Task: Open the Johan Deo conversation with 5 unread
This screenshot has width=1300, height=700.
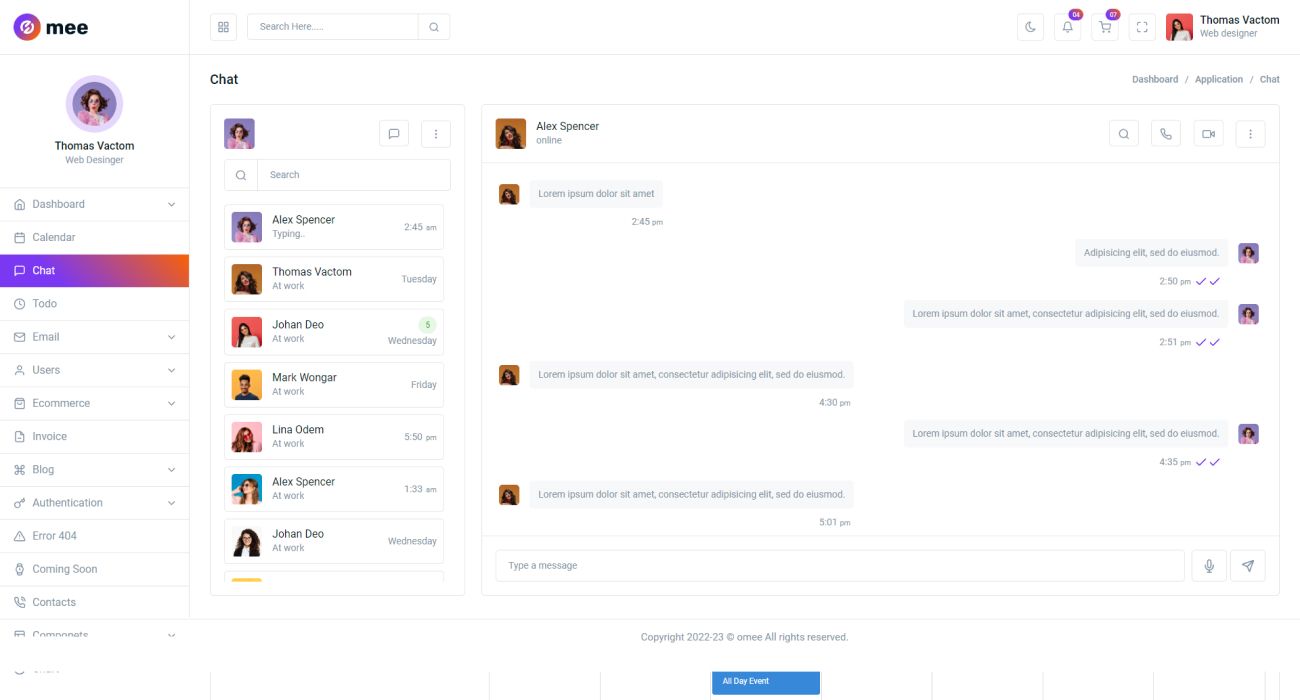Action: coord(334,332)
